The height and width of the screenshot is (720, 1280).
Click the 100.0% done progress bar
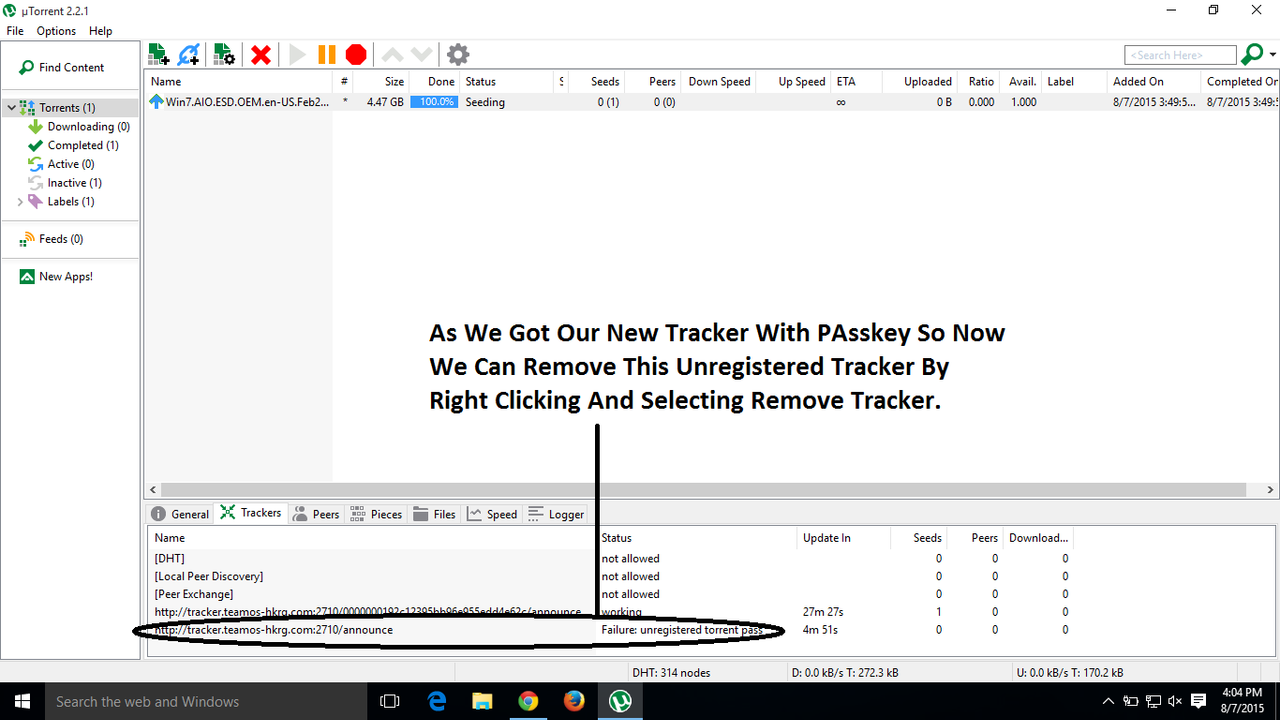(434, 102)
